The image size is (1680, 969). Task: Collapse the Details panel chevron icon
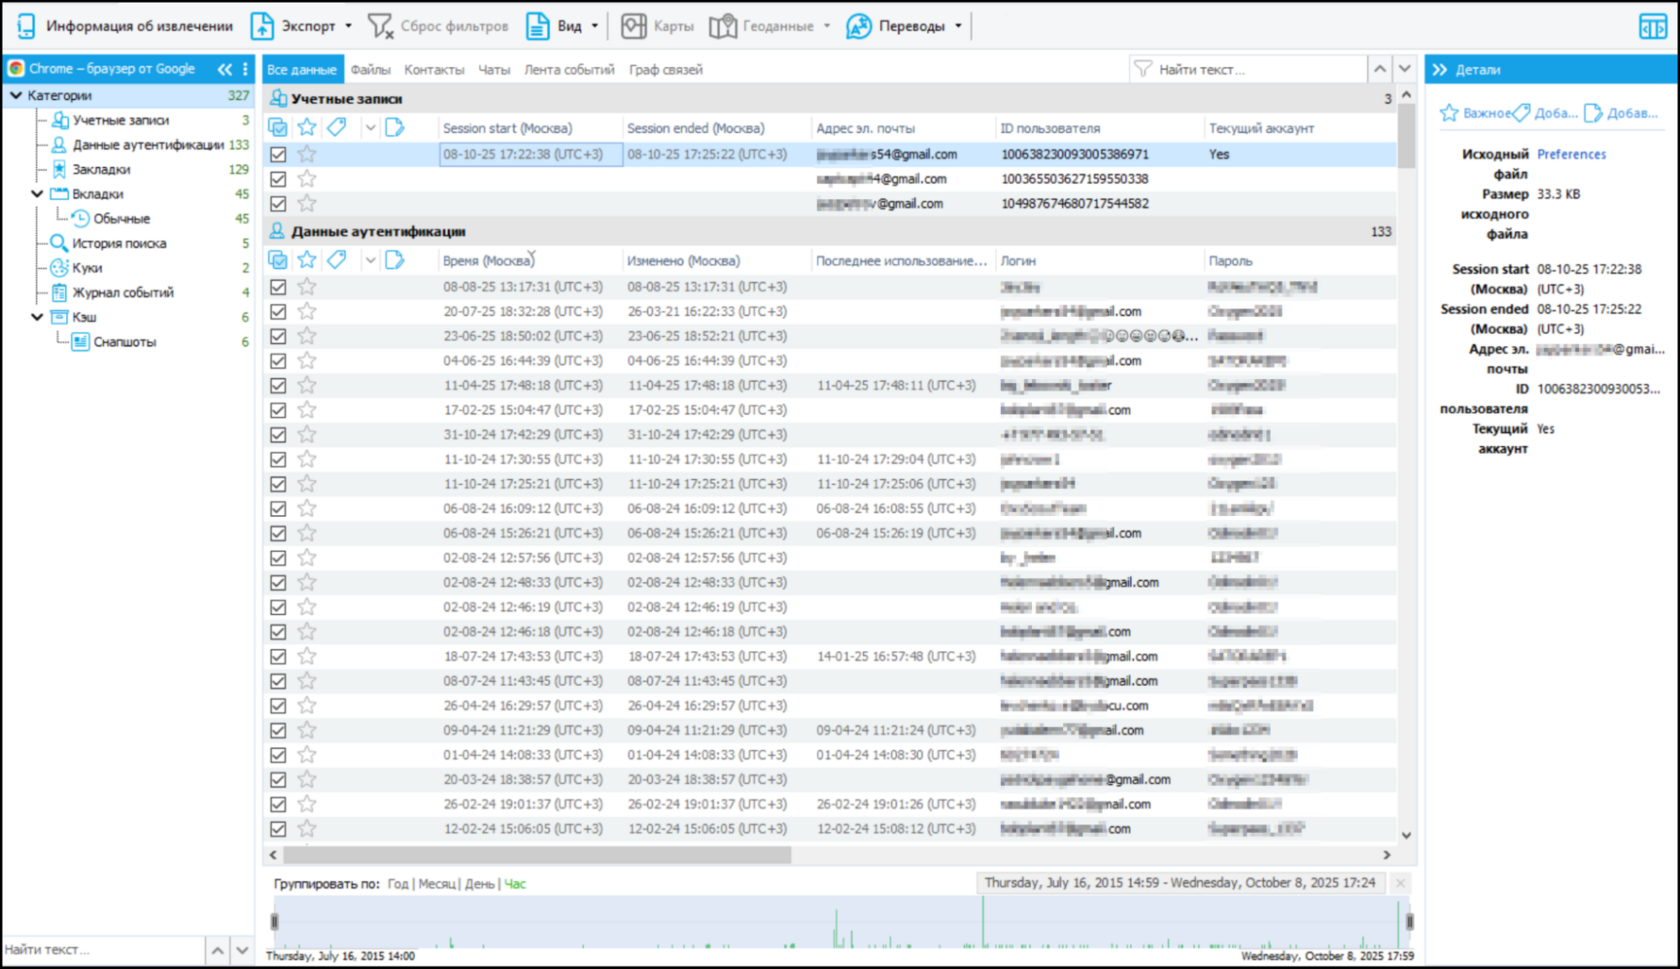1440,69
